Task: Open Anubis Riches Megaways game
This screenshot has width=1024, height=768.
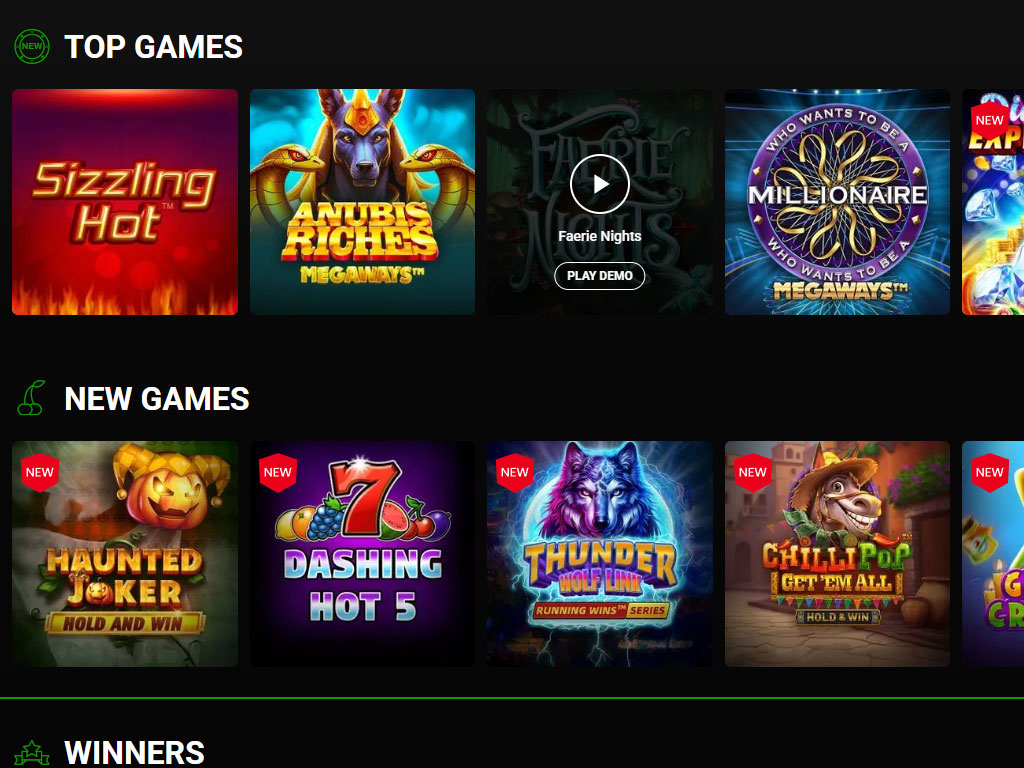Action: click(x=362, y=202)
